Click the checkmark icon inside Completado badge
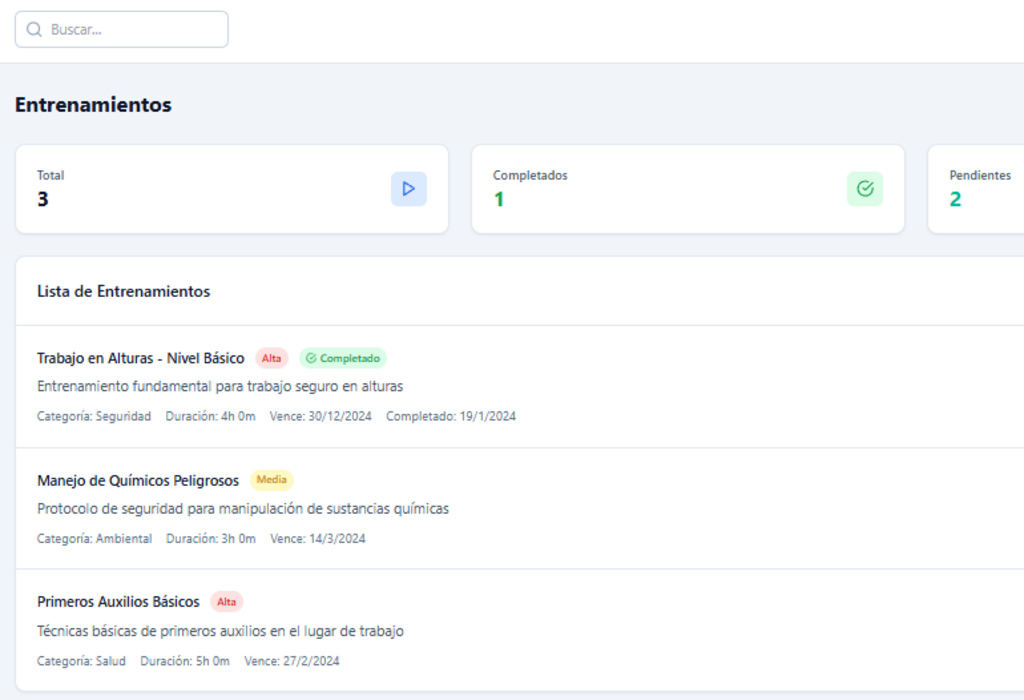Viewport: 1024px width, 700px height. (x=311, y=358)
